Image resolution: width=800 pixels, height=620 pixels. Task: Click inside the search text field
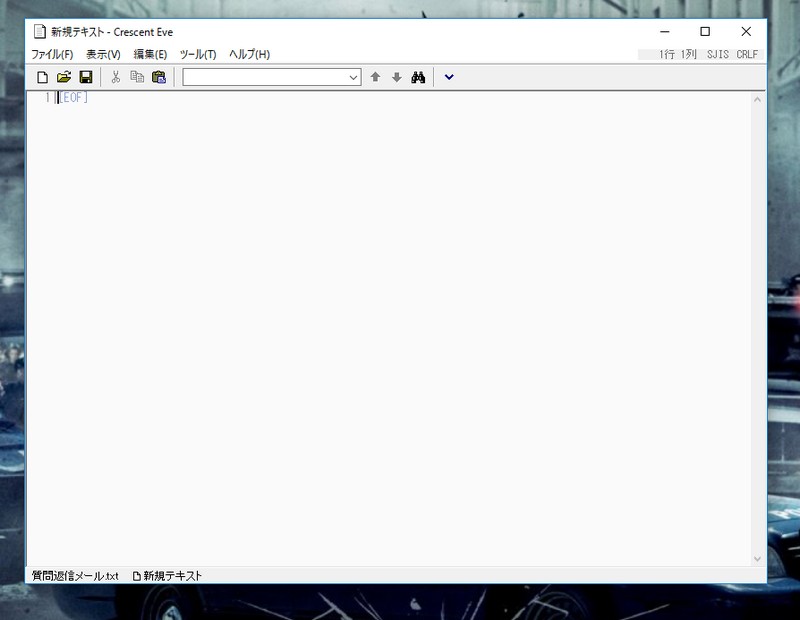pyautogui.click(x=264, y=77)
